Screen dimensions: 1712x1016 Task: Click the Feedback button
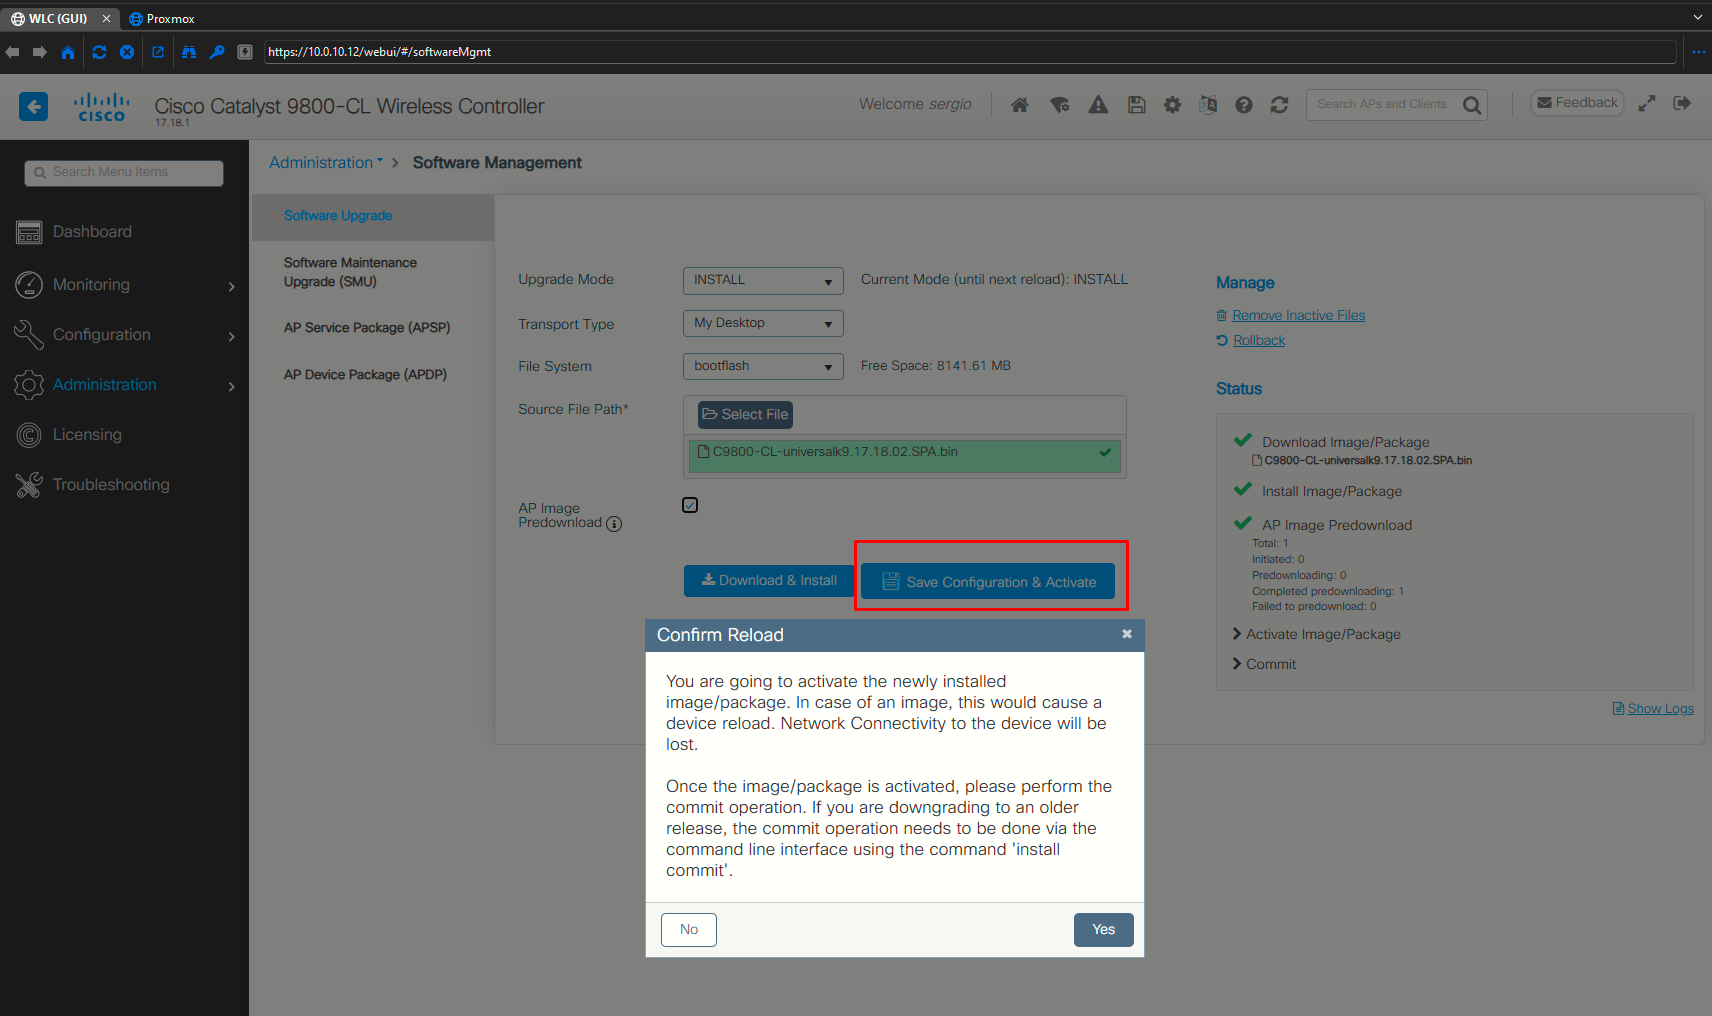coord(1577,103)
